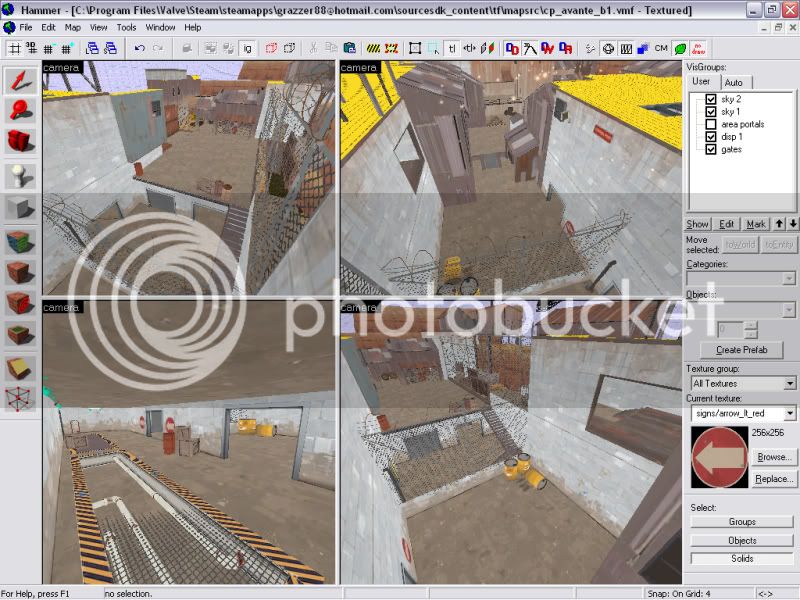Select the Apply Decals tool
The width and height of the screenshot is (800, 600).
pos(20,304)
